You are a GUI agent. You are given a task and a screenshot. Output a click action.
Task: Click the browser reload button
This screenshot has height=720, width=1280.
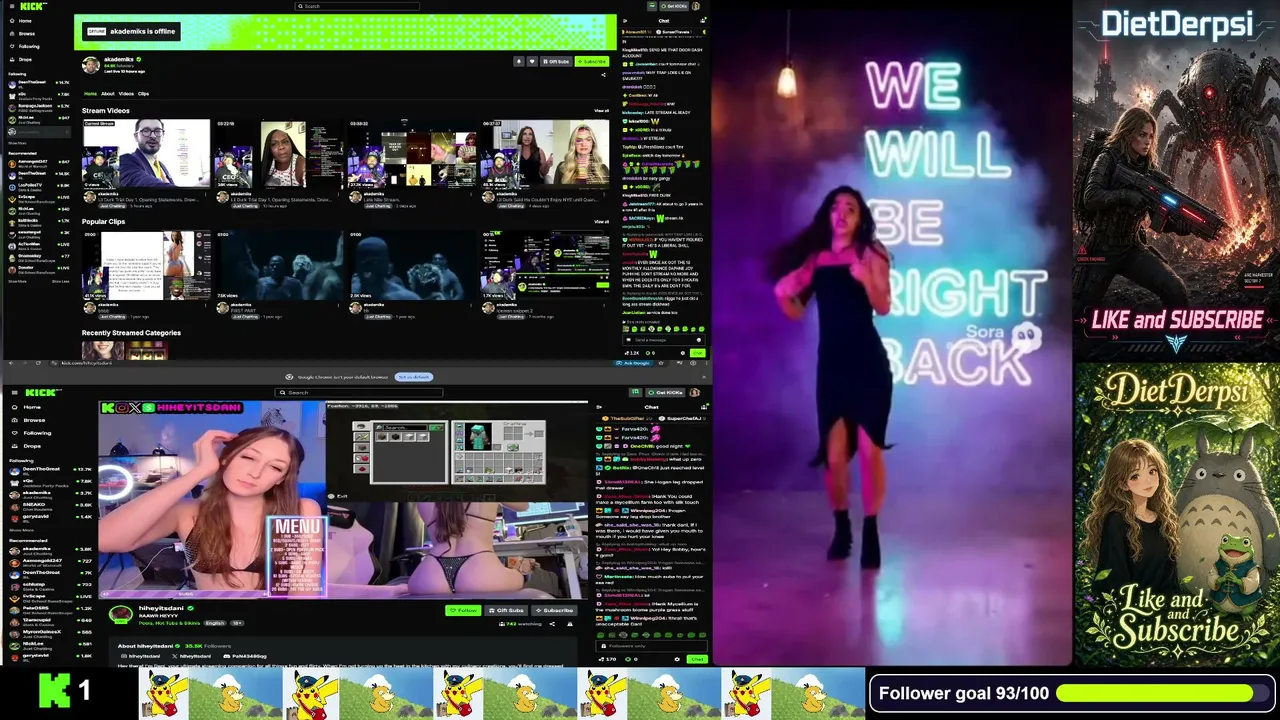[x=38, y=363]
